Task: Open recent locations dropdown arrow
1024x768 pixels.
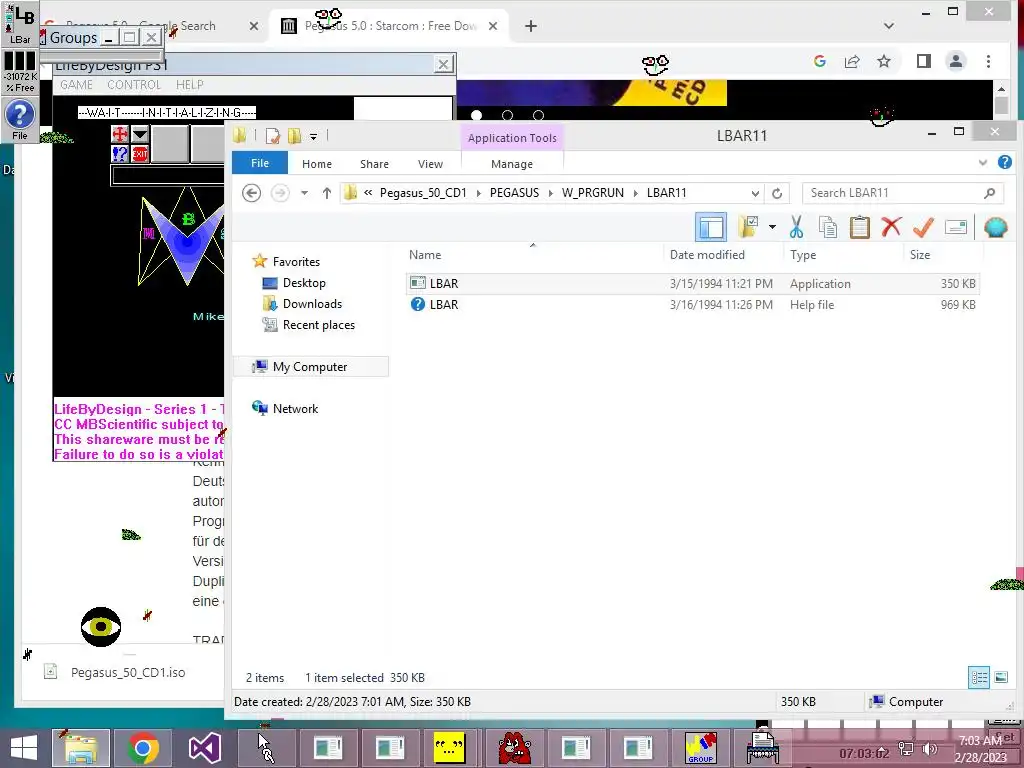Action: 304,193
